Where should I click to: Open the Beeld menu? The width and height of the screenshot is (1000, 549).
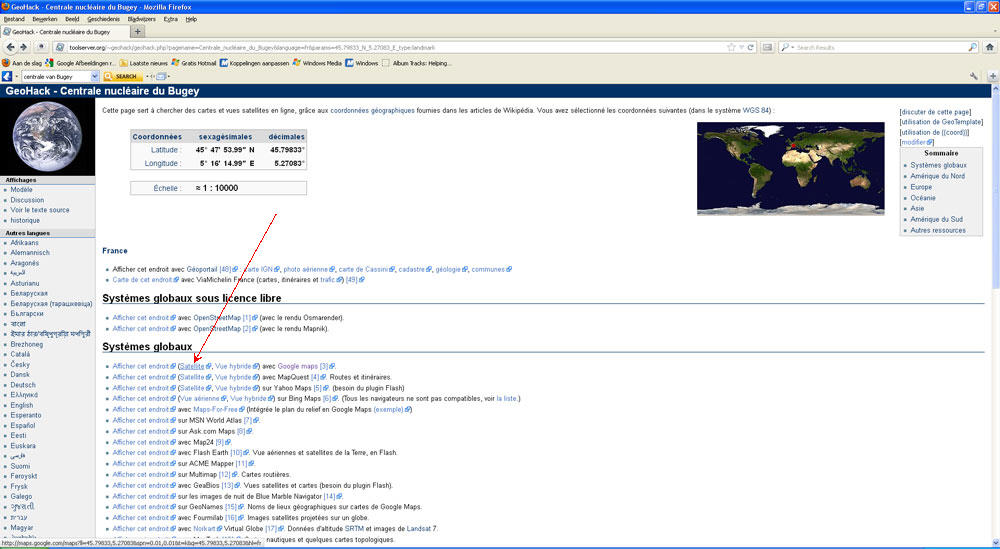(72, 19)
